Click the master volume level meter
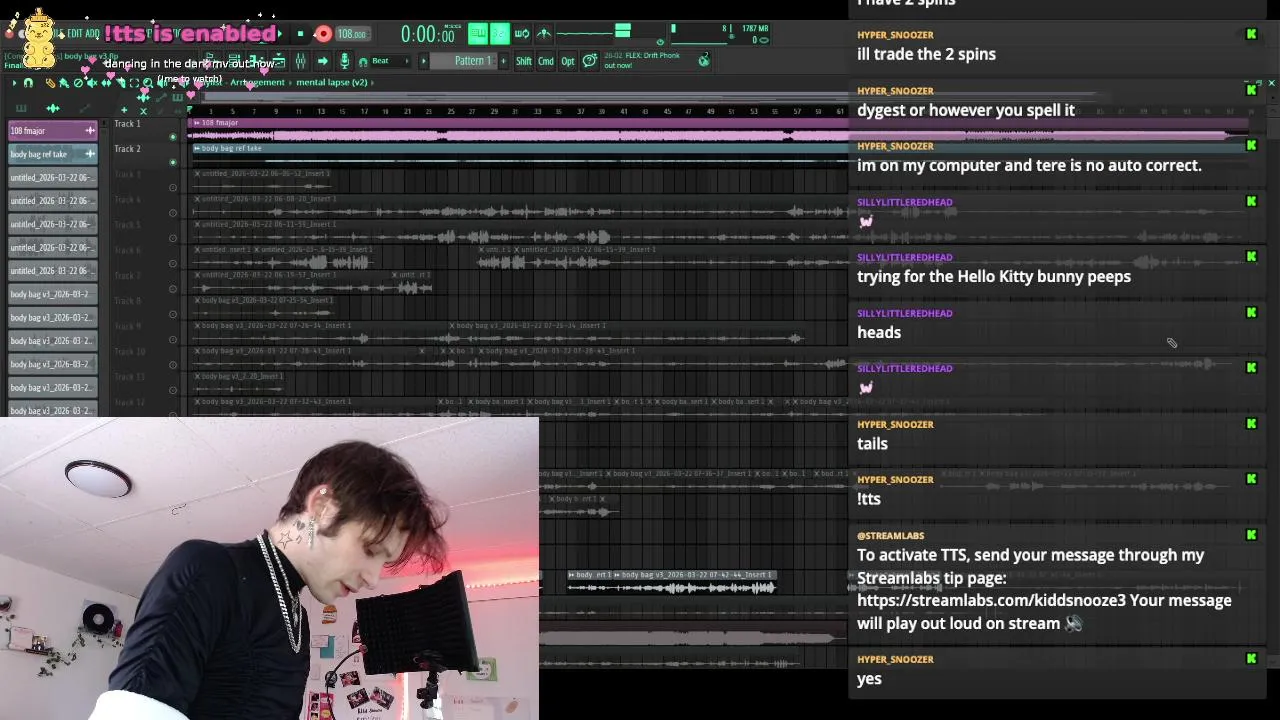 (623, 31)
